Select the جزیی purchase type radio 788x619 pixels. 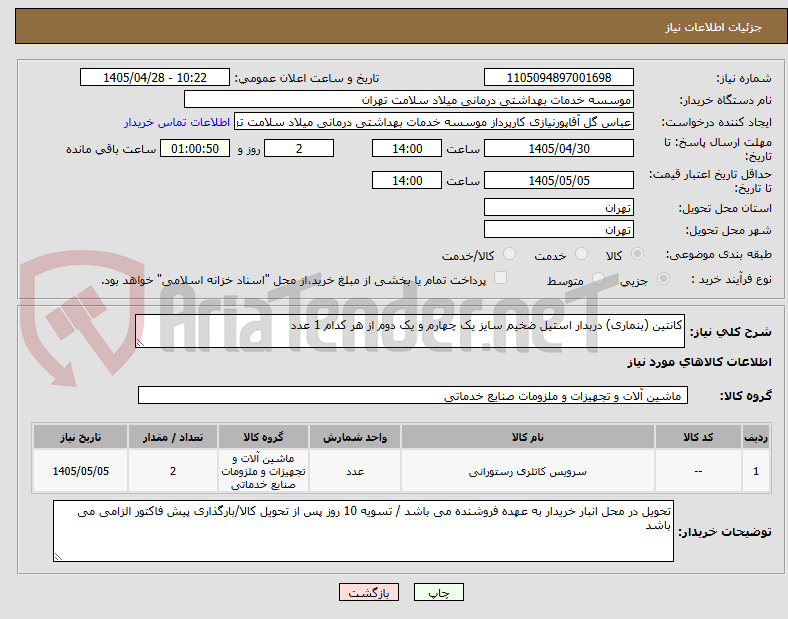pyautogui.click(x=663, y=279)
